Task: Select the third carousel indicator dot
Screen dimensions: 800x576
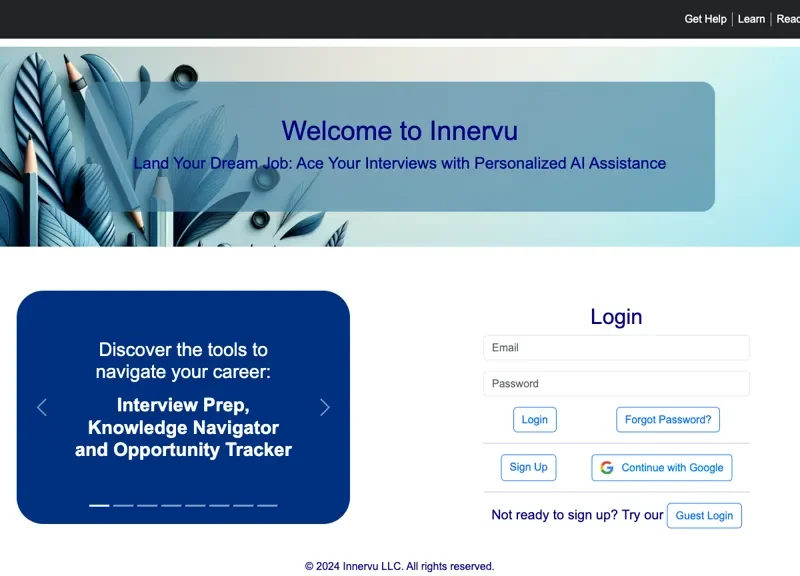Action: click(146, 505)
